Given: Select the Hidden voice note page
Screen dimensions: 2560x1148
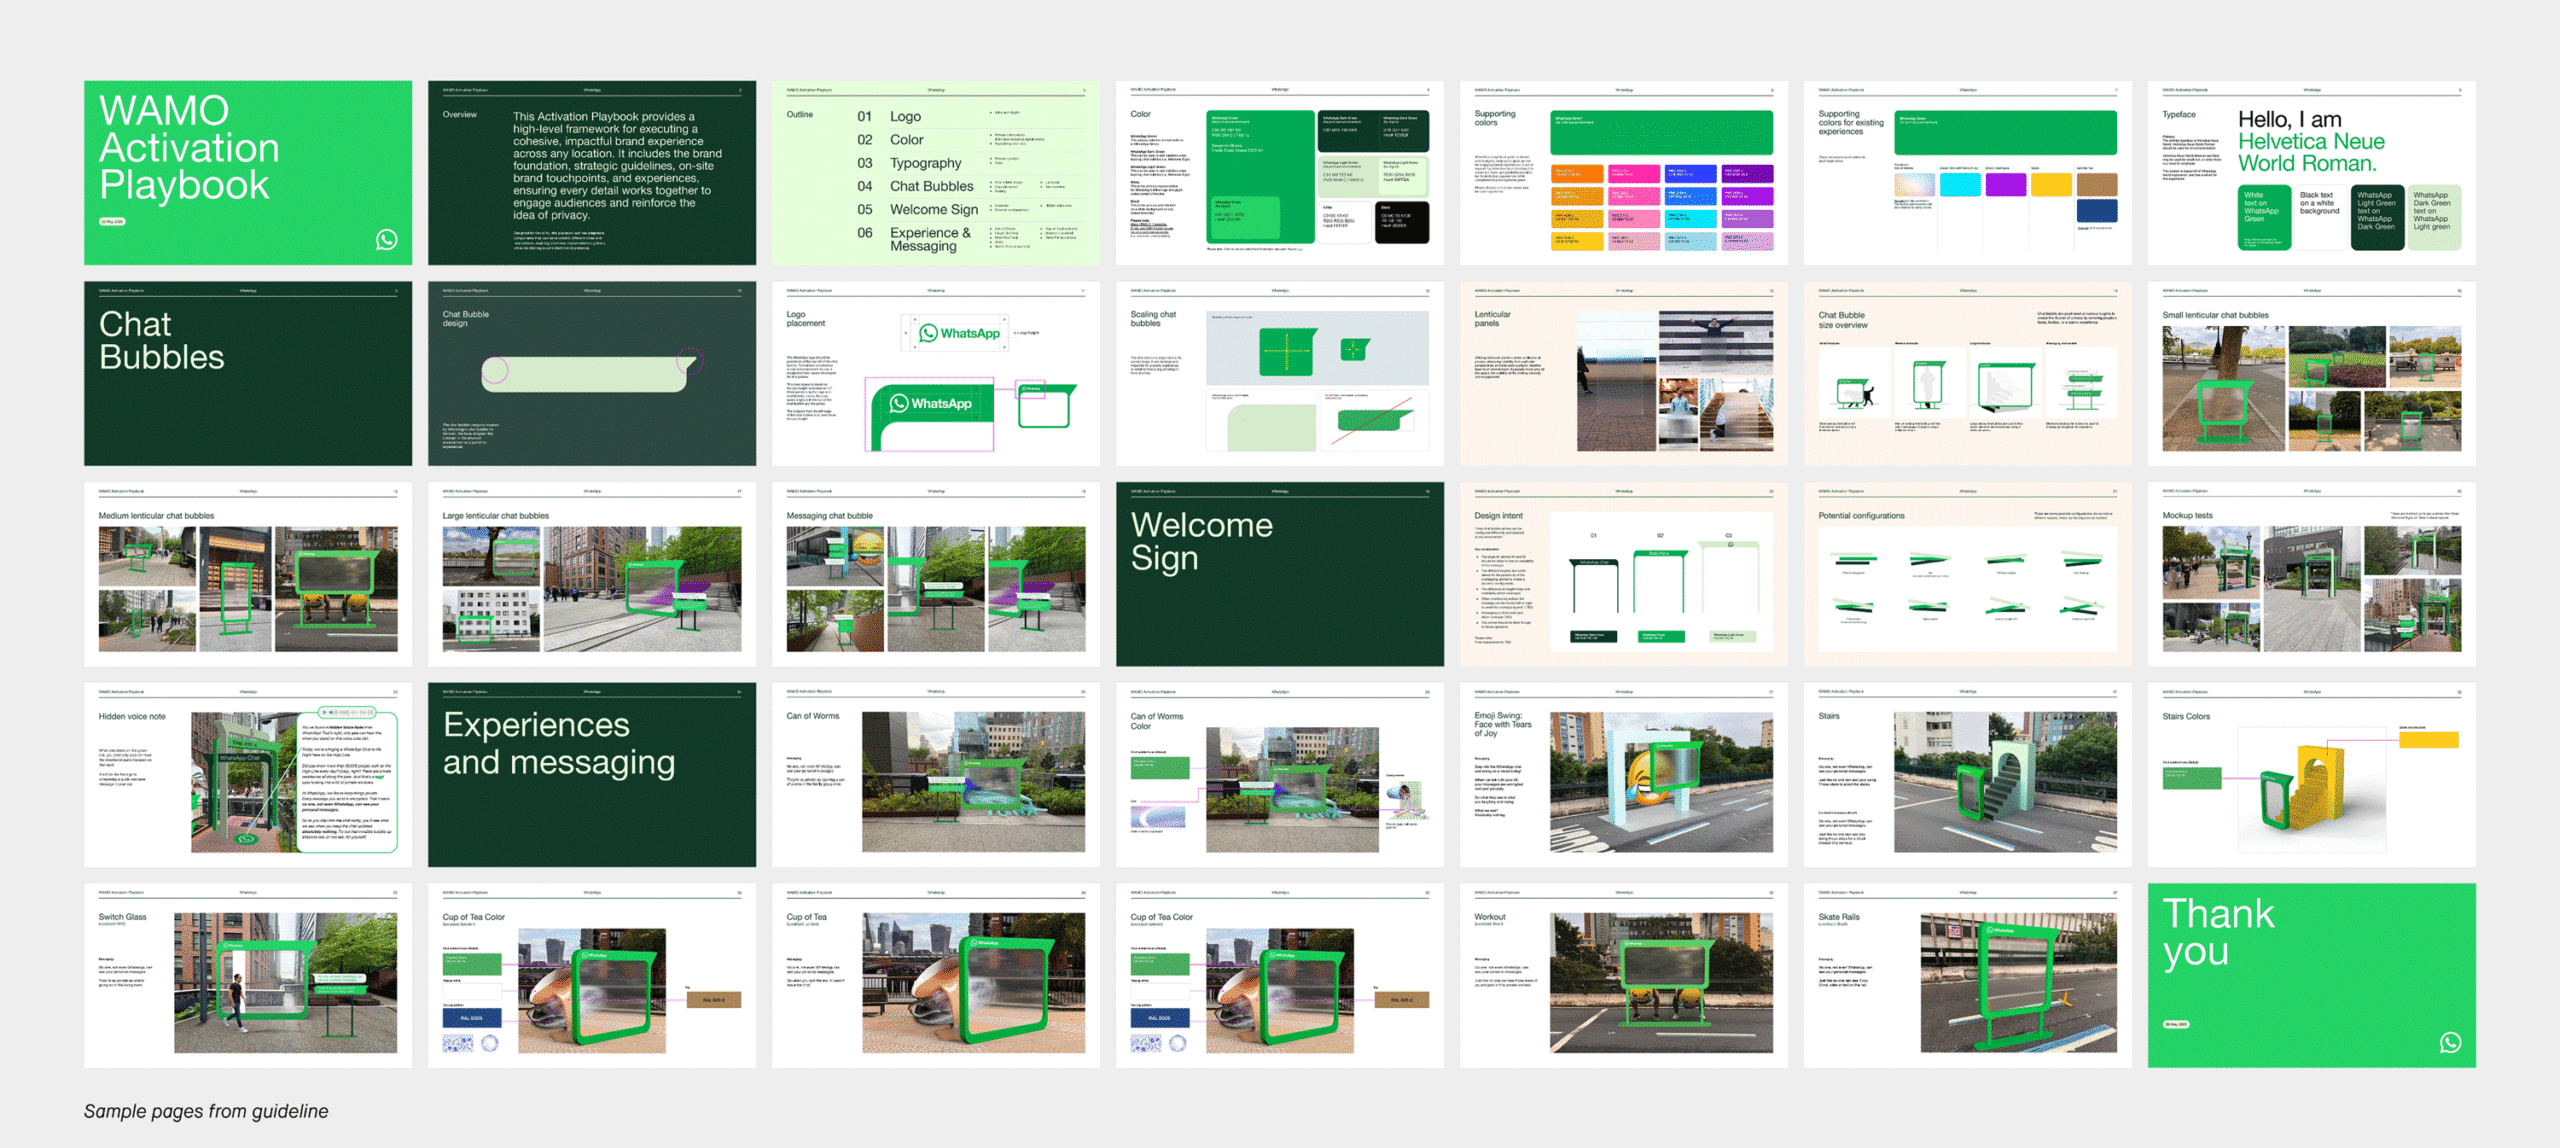Looking at the screenshot, I should pyautogui.click(x=248, y=775).
